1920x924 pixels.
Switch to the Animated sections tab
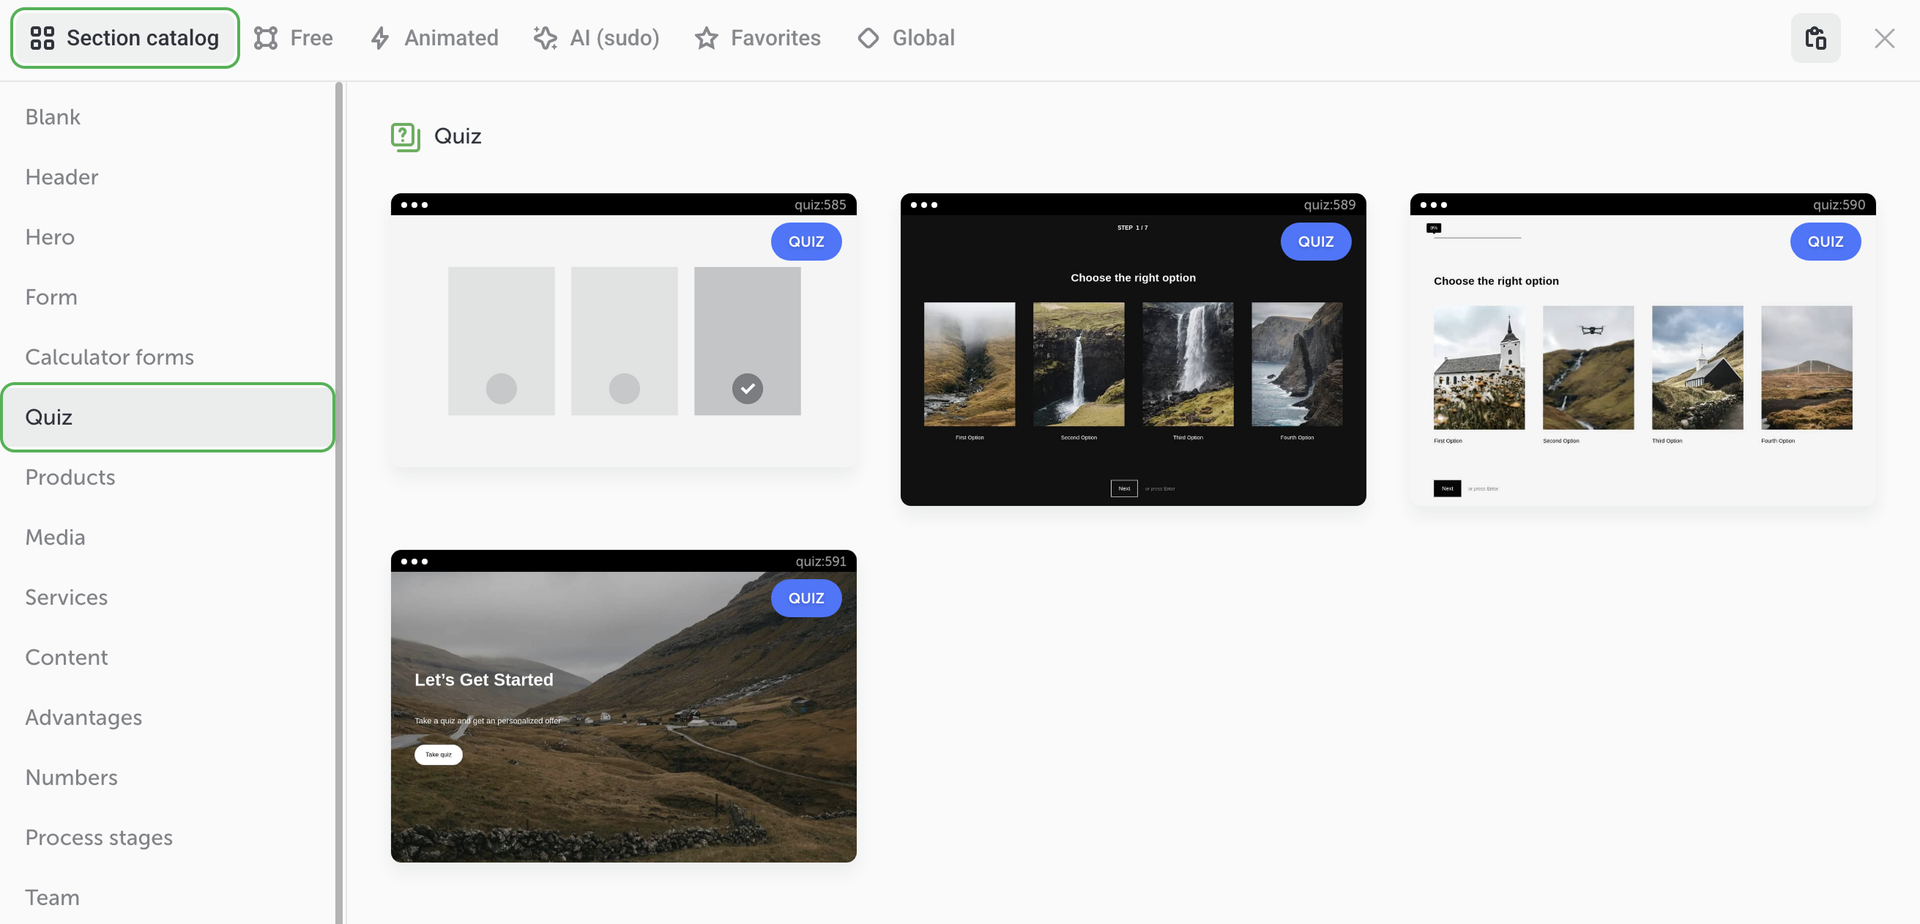pyautogui.click(x=434, y=38)
